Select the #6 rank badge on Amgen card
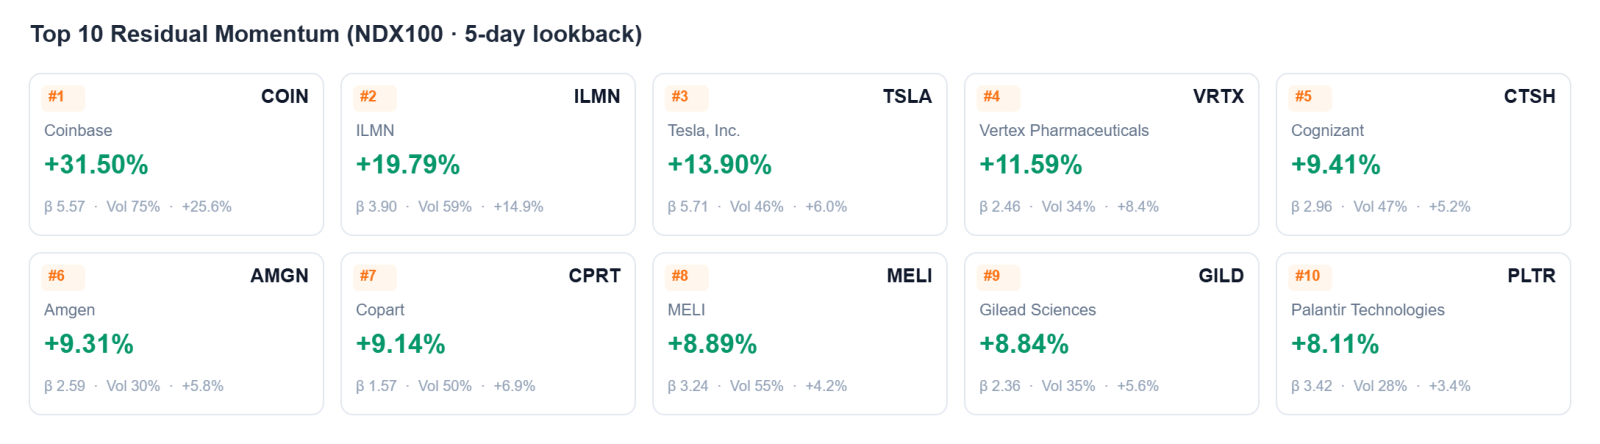 [64, 276]
